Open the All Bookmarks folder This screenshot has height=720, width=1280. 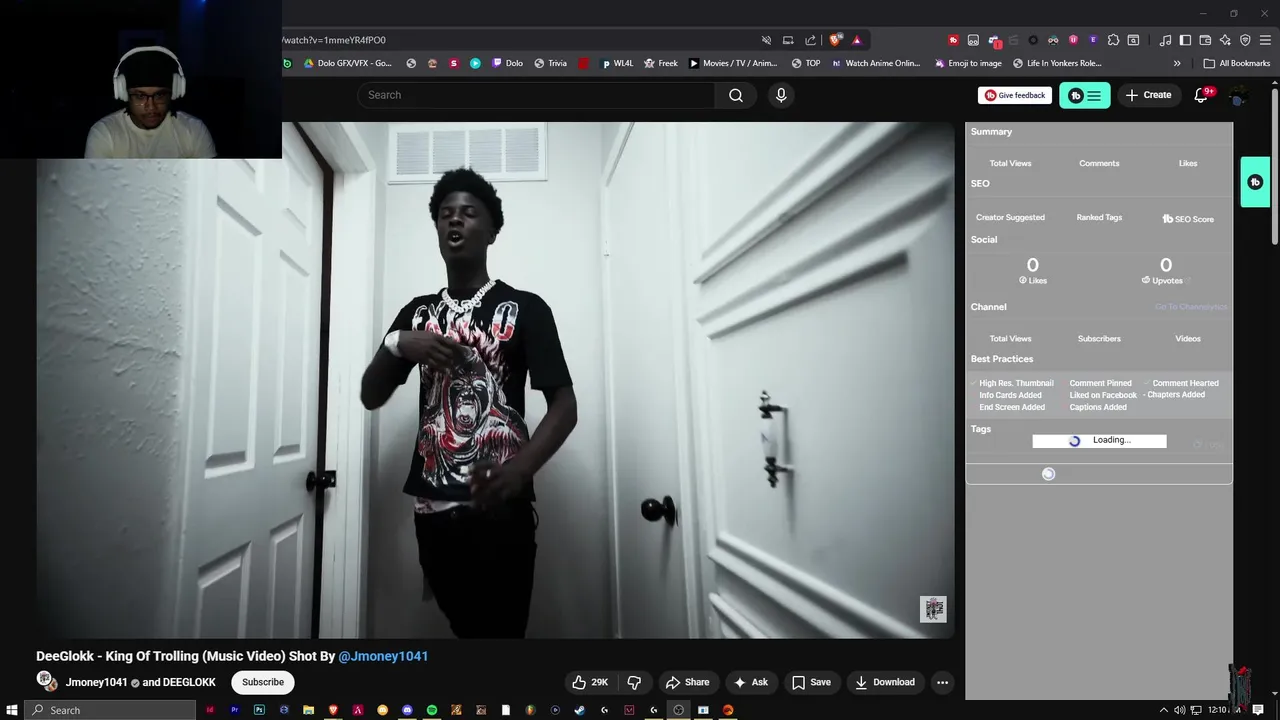[1237, 63]
